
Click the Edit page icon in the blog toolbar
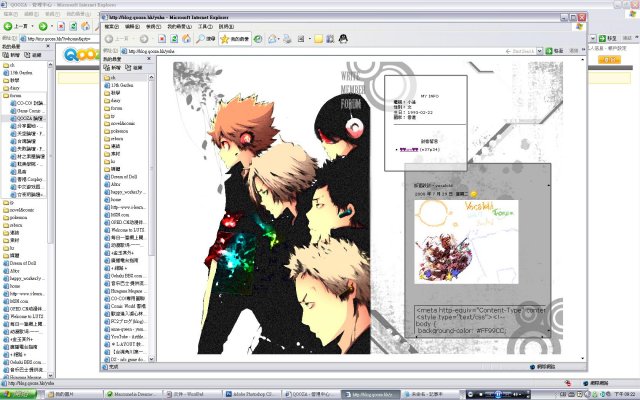301,39
